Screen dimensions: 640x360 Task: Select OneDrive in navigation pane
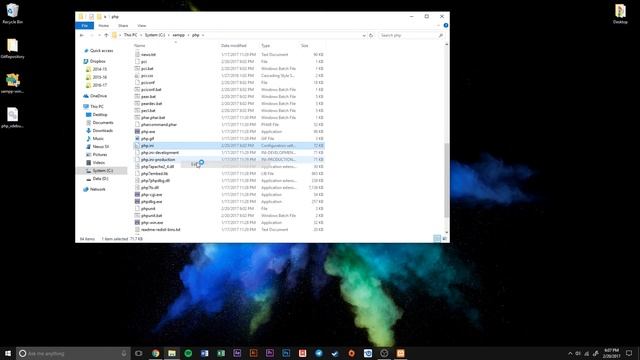coord(98,96)
